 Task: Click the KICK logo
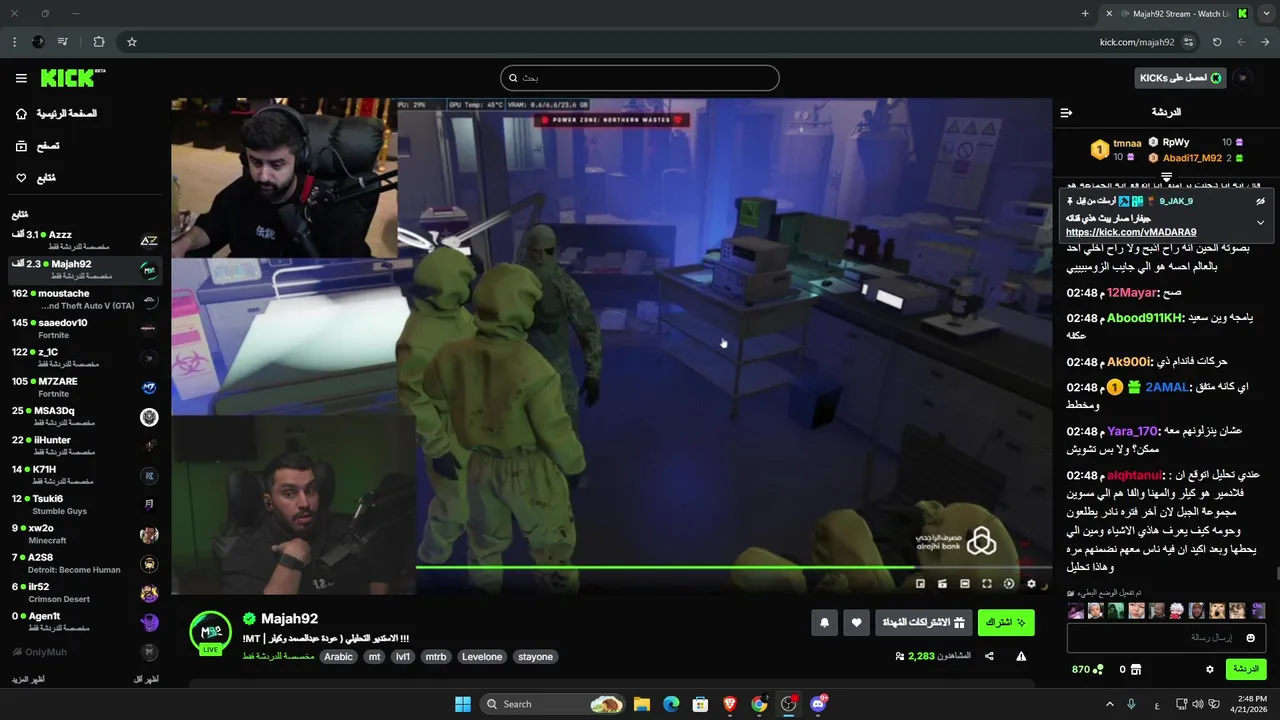(x=72, y=78)
